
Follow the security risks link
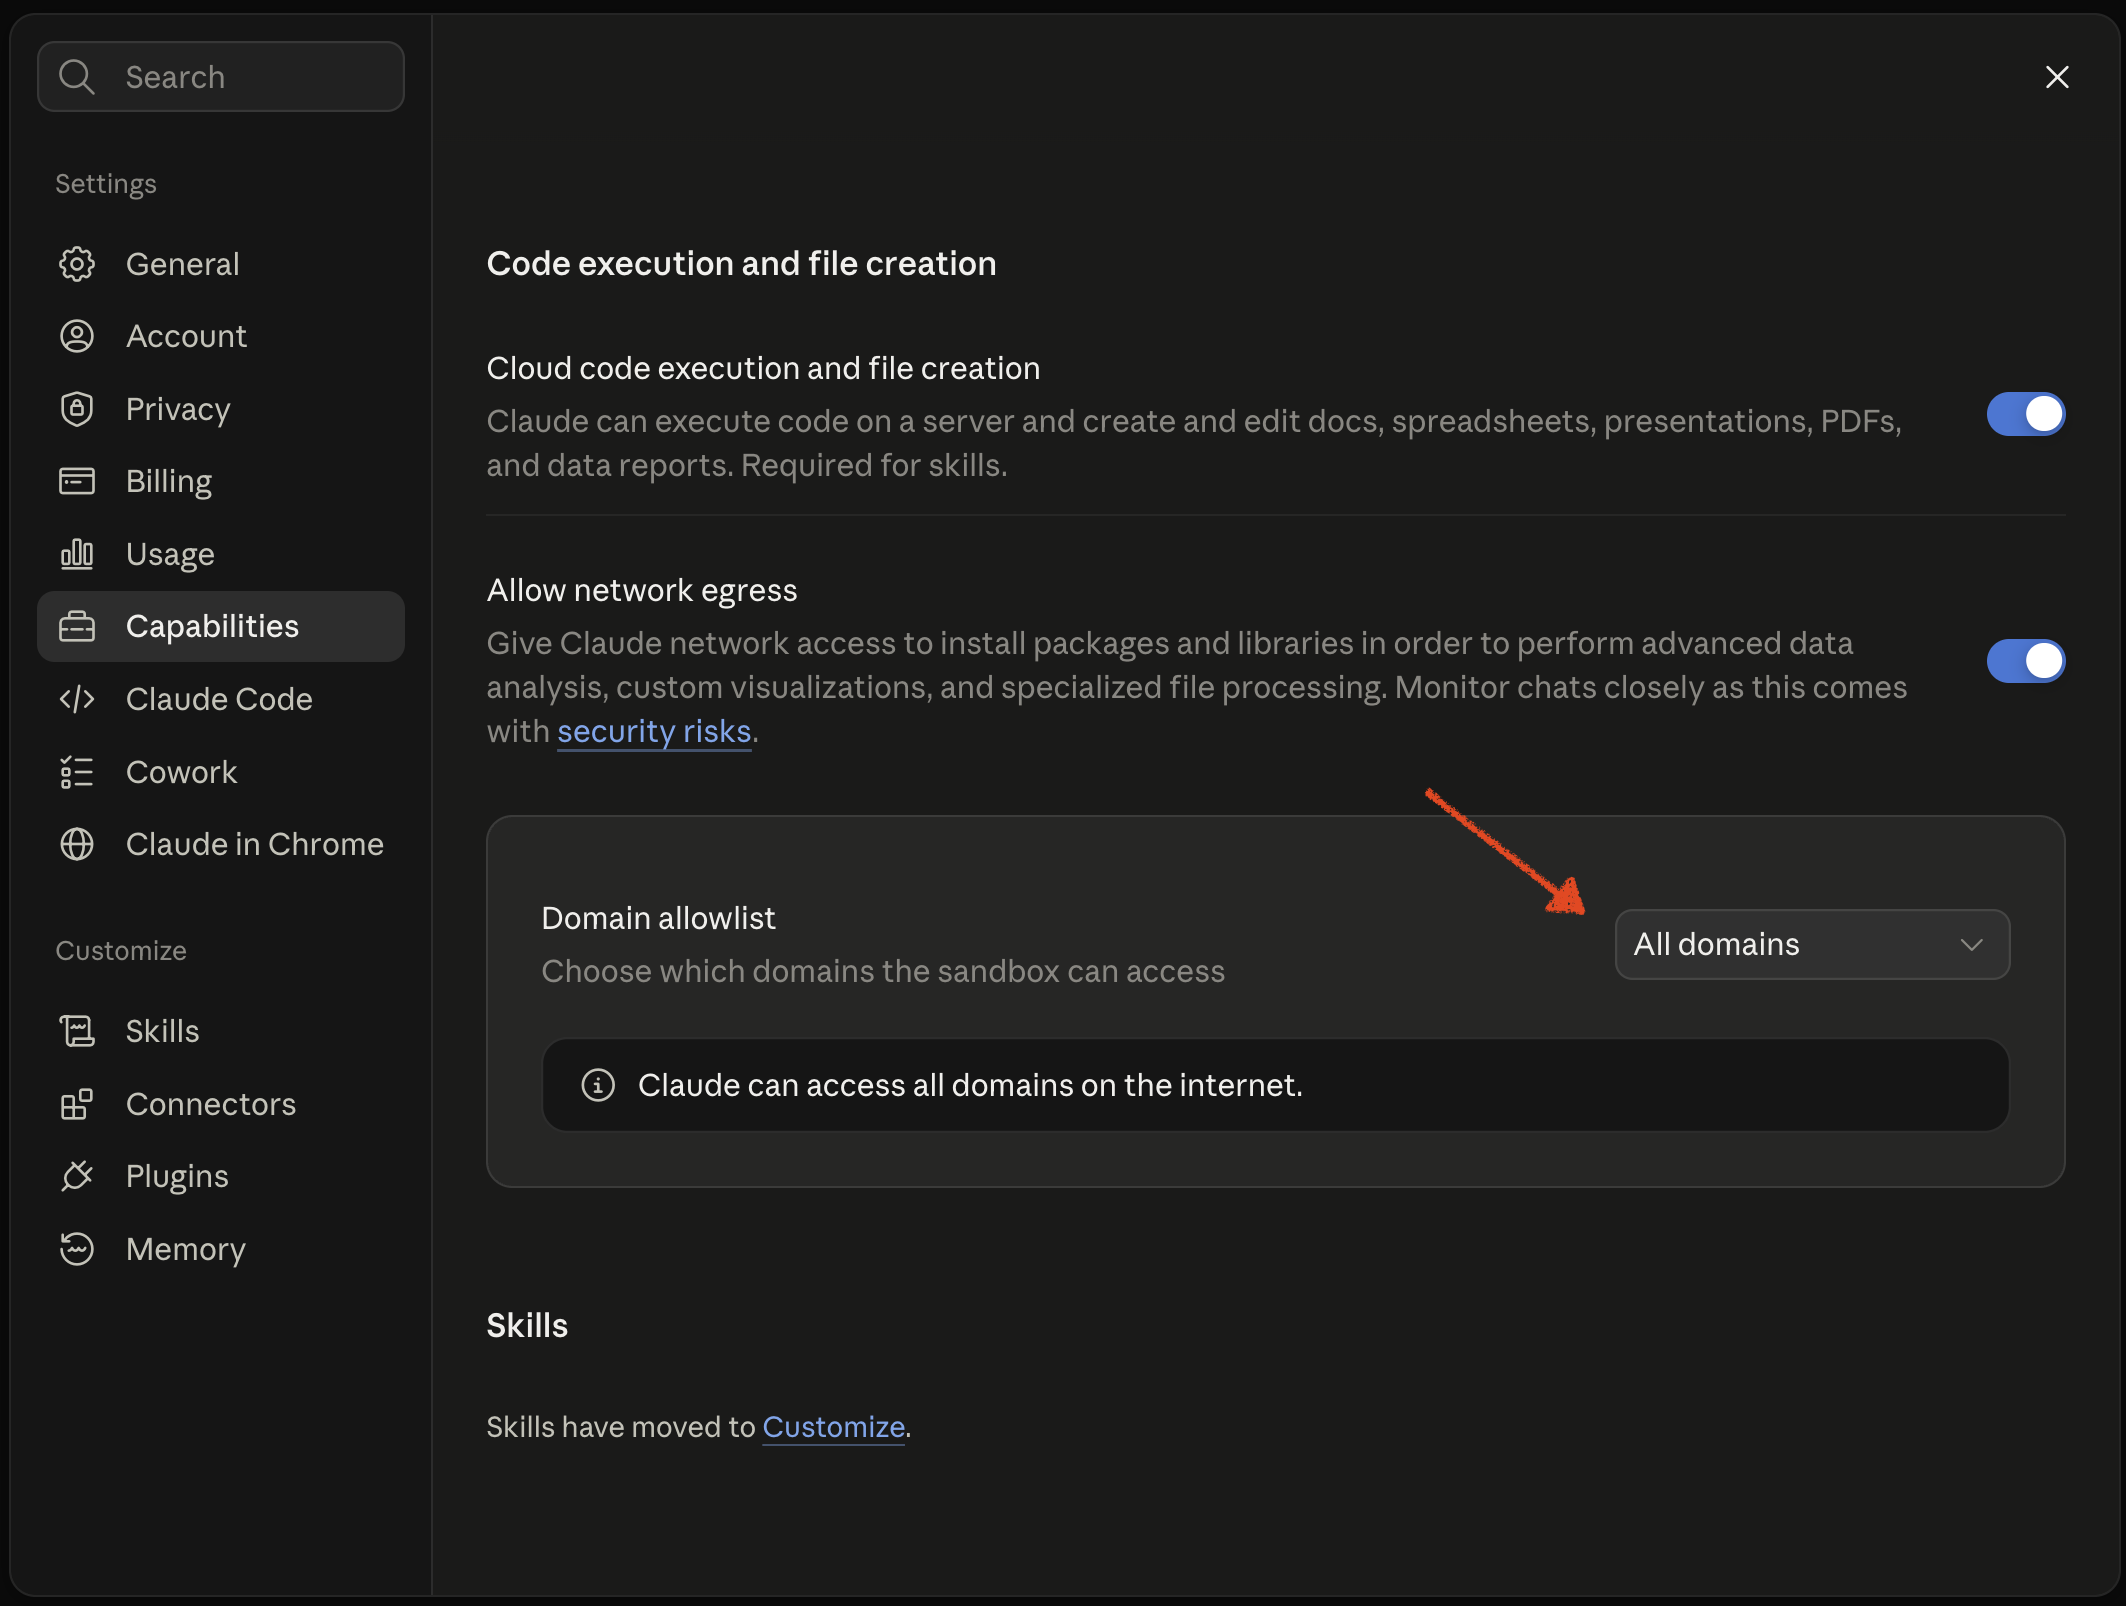pos(654,732)
